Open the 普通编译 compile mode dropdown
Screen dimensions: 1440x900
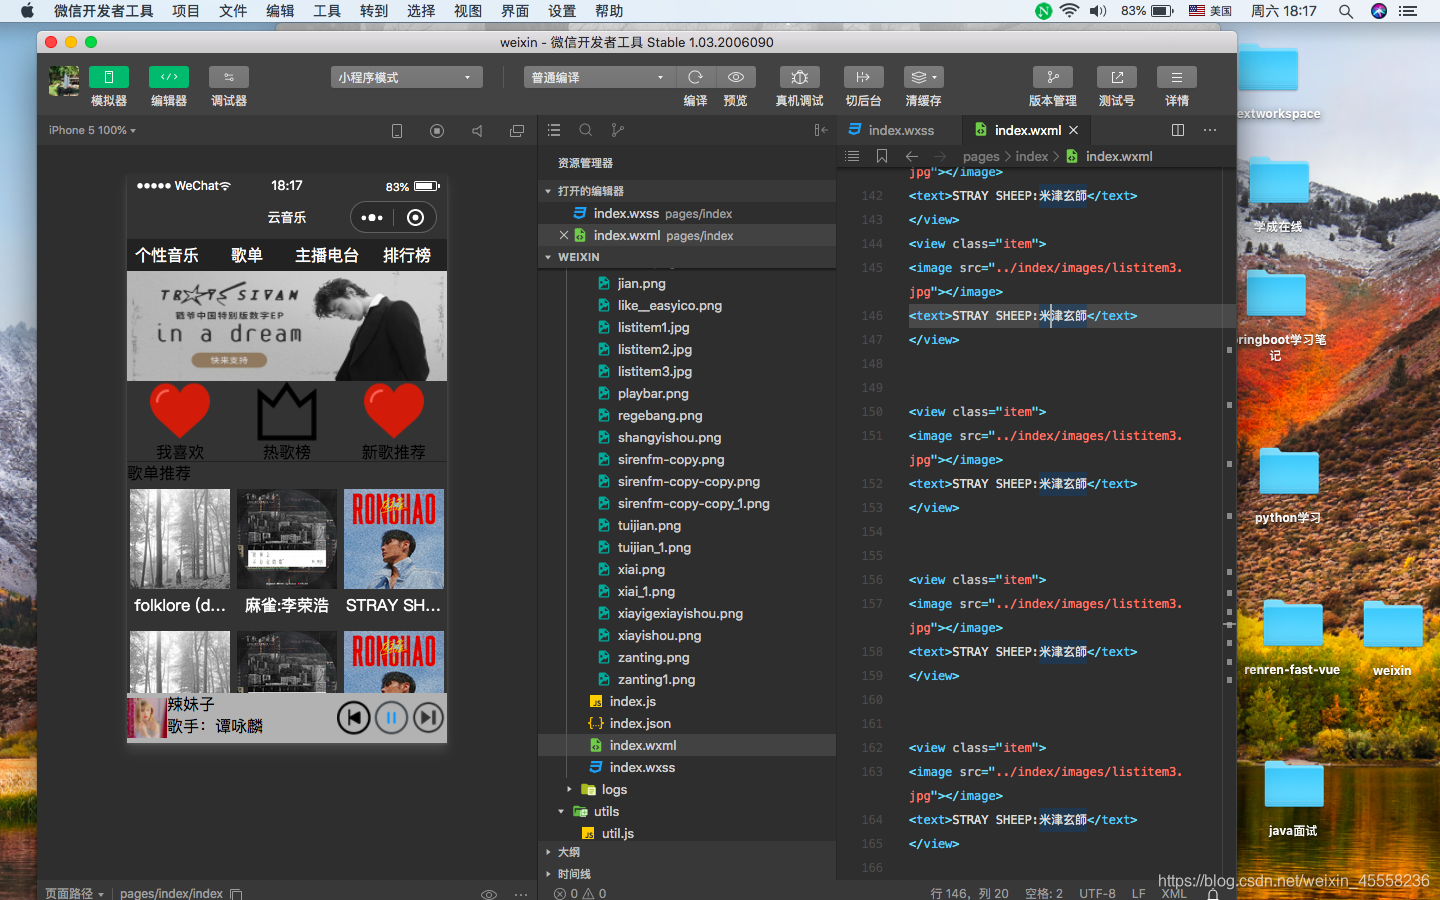click(599, 77)
